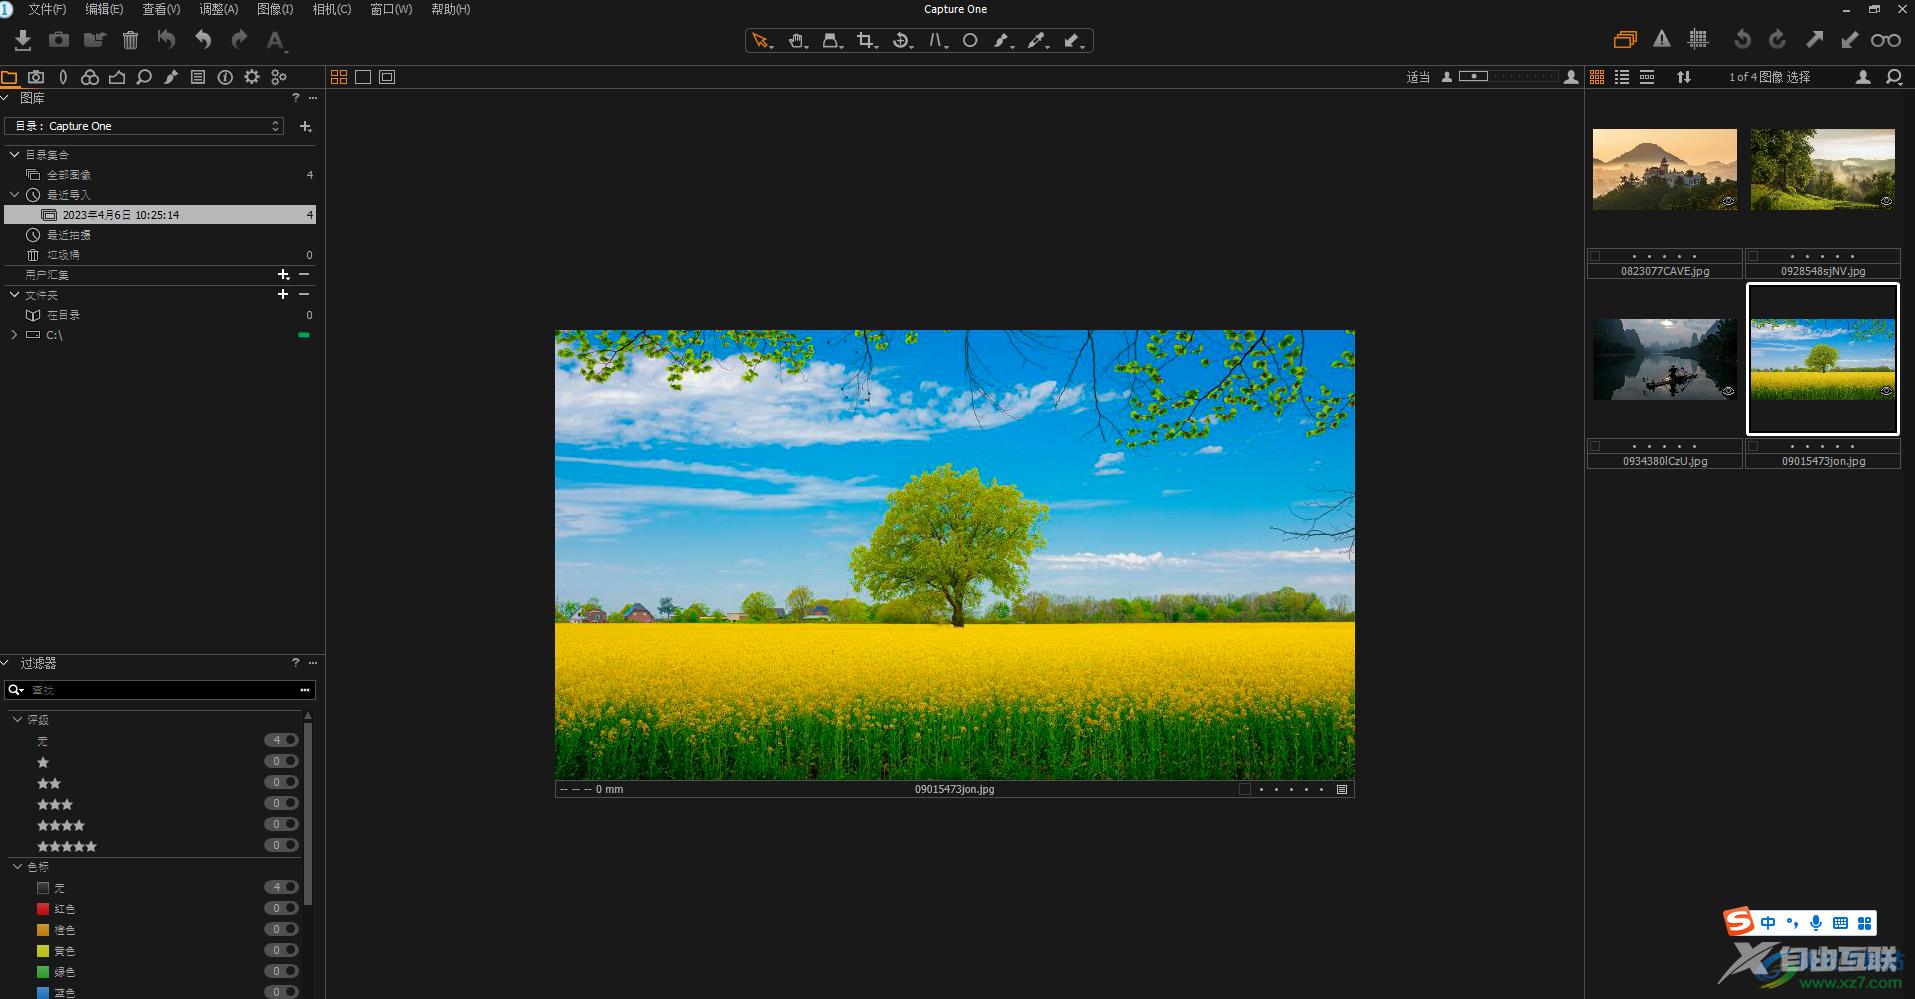Toggle the Exposure warning triangle icon
The width and height of the screenshot is (1915, 999).
(x=1661, y=40)
